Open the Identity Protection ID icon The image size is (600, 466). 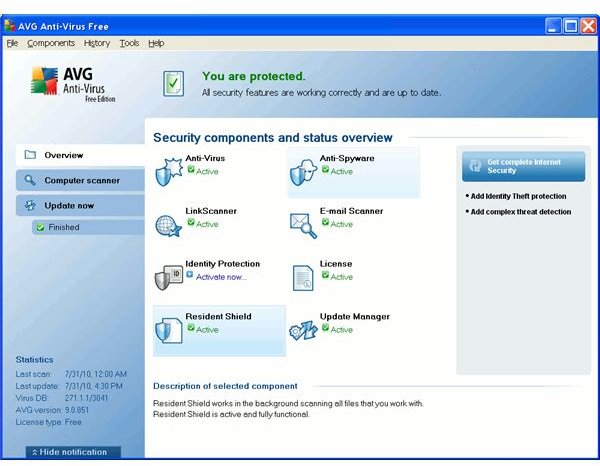168,277
